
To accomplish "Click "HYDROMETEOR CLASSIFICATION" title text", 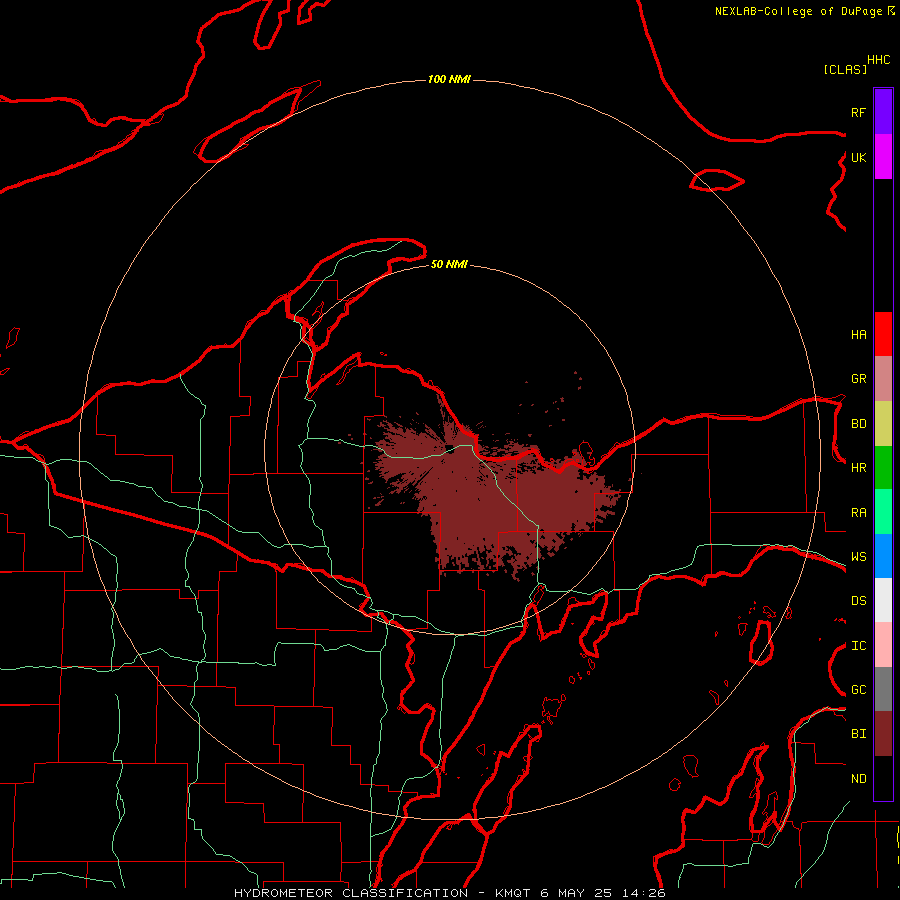I will click(351, 893).
